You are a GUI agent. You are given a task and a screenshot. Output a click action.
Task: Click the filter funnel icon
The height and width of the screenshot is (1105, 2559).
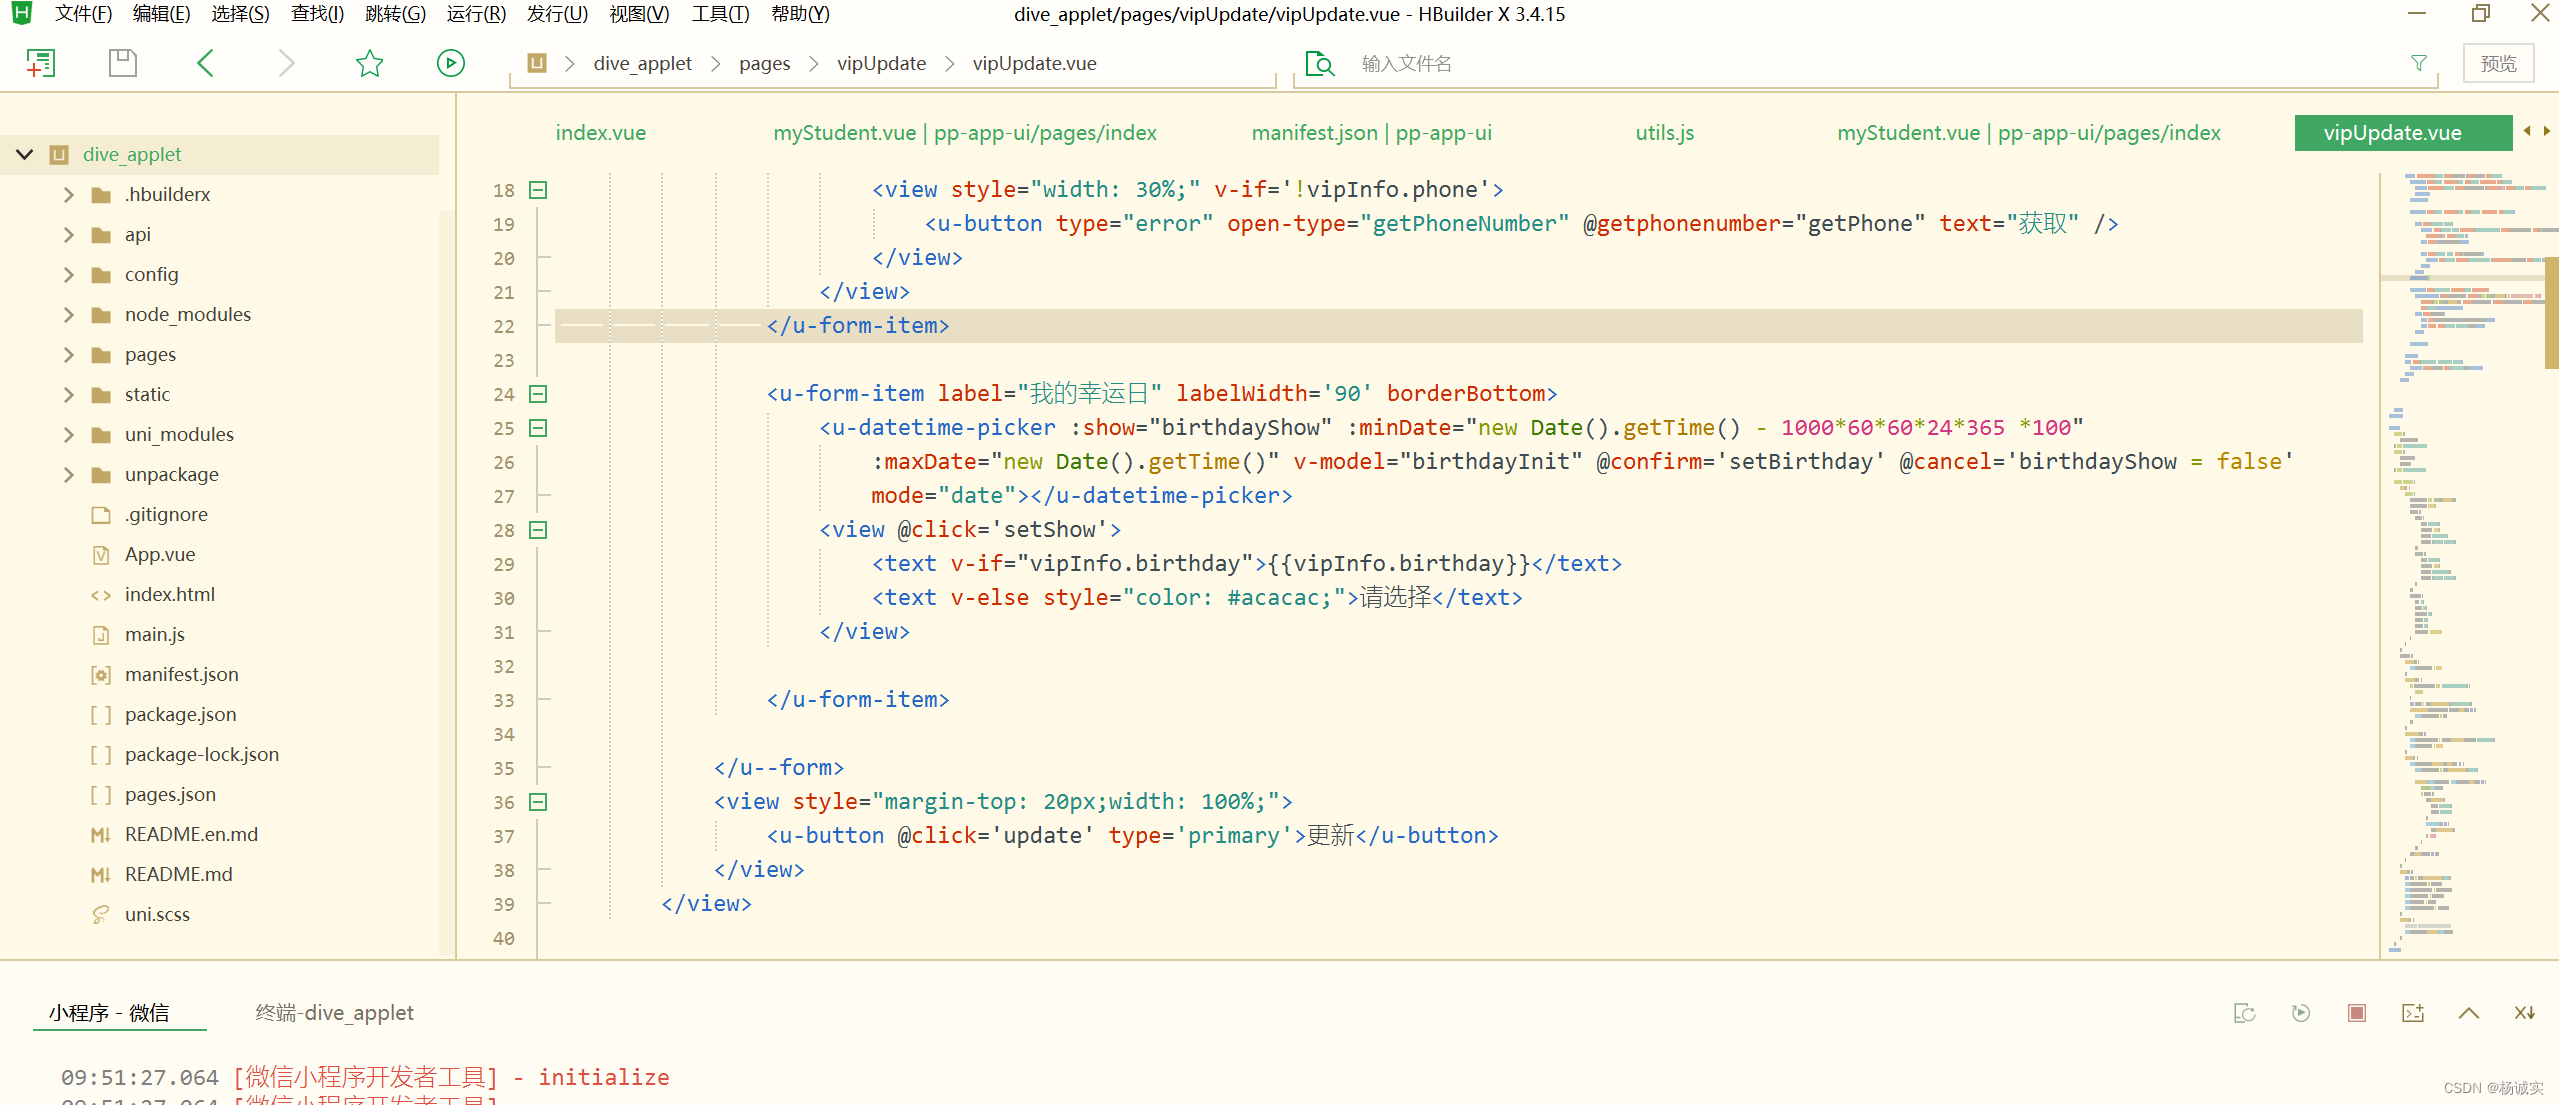(2418, 64)
